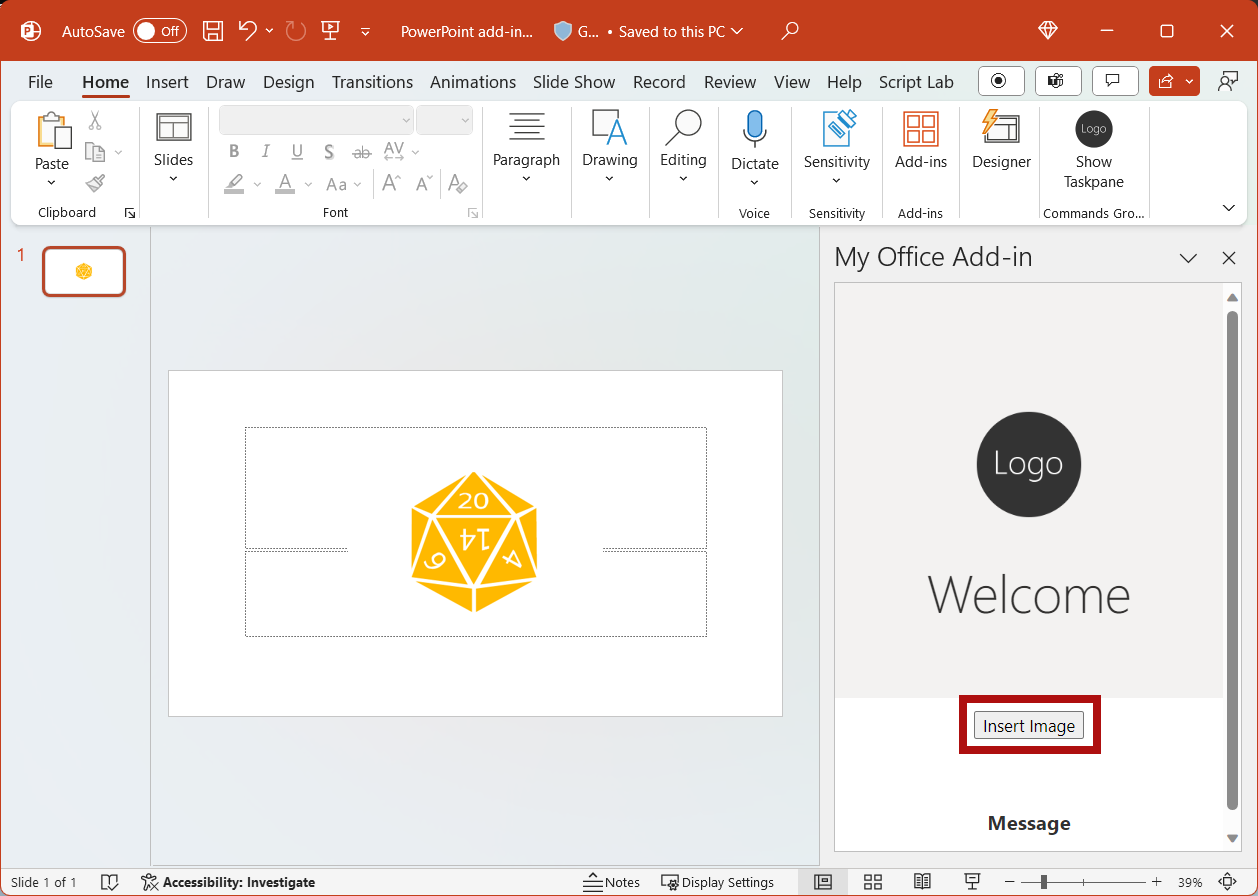Click the Save icon in title bar
This screenshot has height=896, width=1258.
click(213, 31)
